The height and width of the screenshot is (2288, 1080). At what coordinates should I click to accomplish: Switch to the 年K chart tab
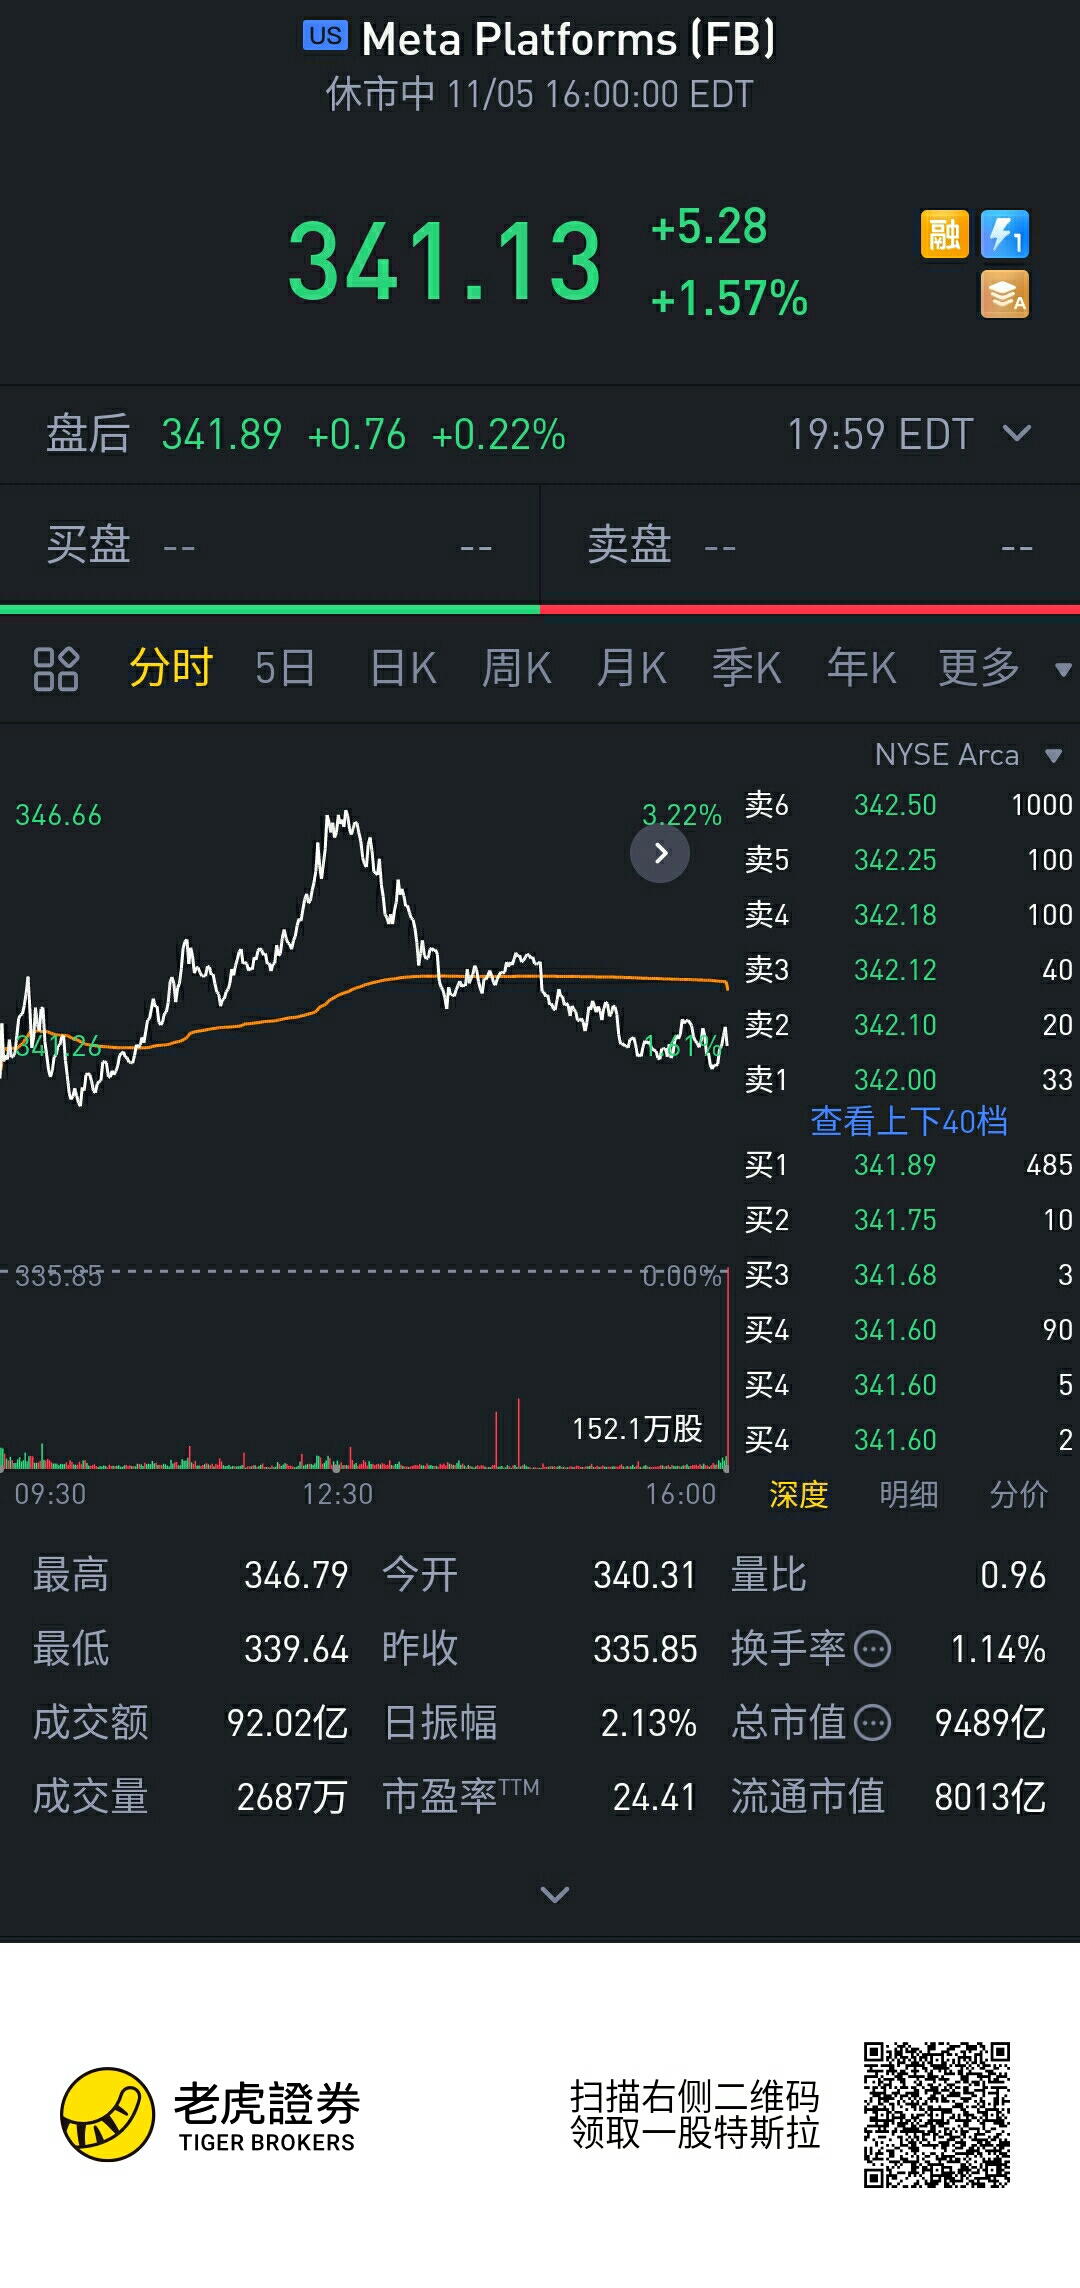(x=862, y=668)
